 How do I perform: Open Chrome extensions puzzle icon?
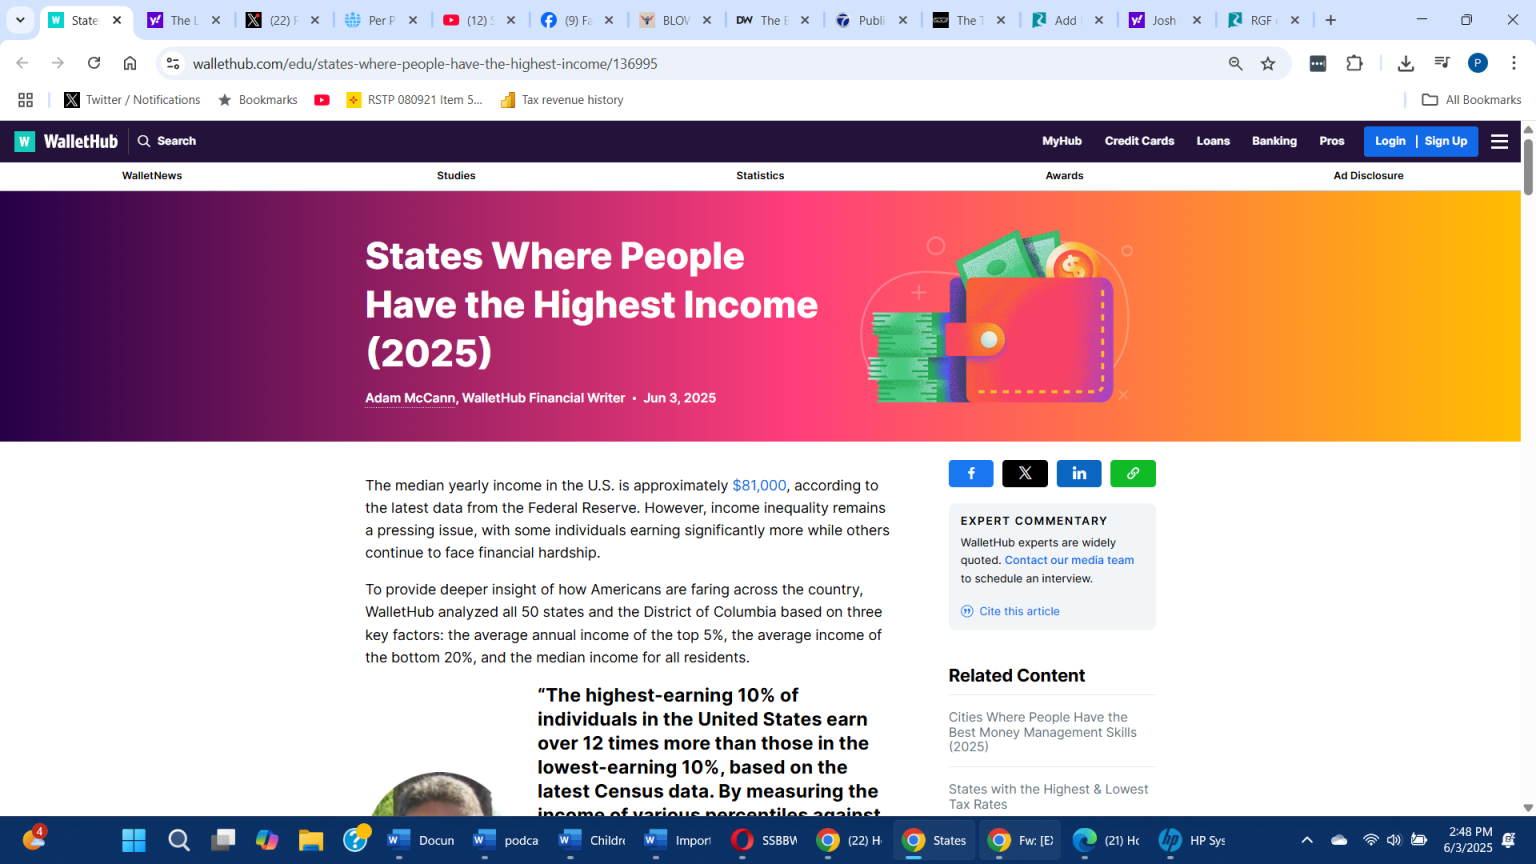[1354, 63]
